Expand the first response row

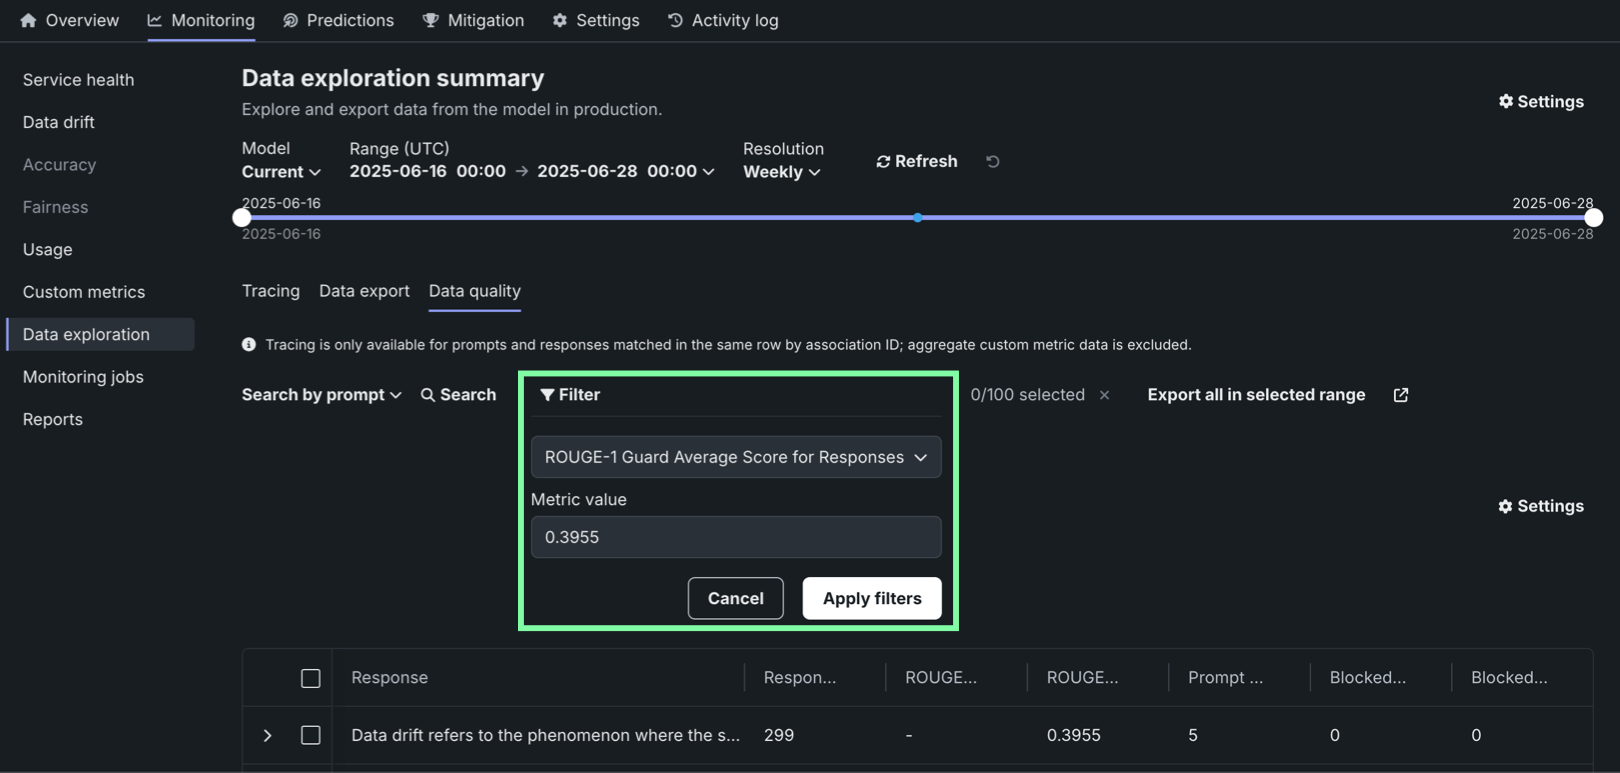(267, 735)
